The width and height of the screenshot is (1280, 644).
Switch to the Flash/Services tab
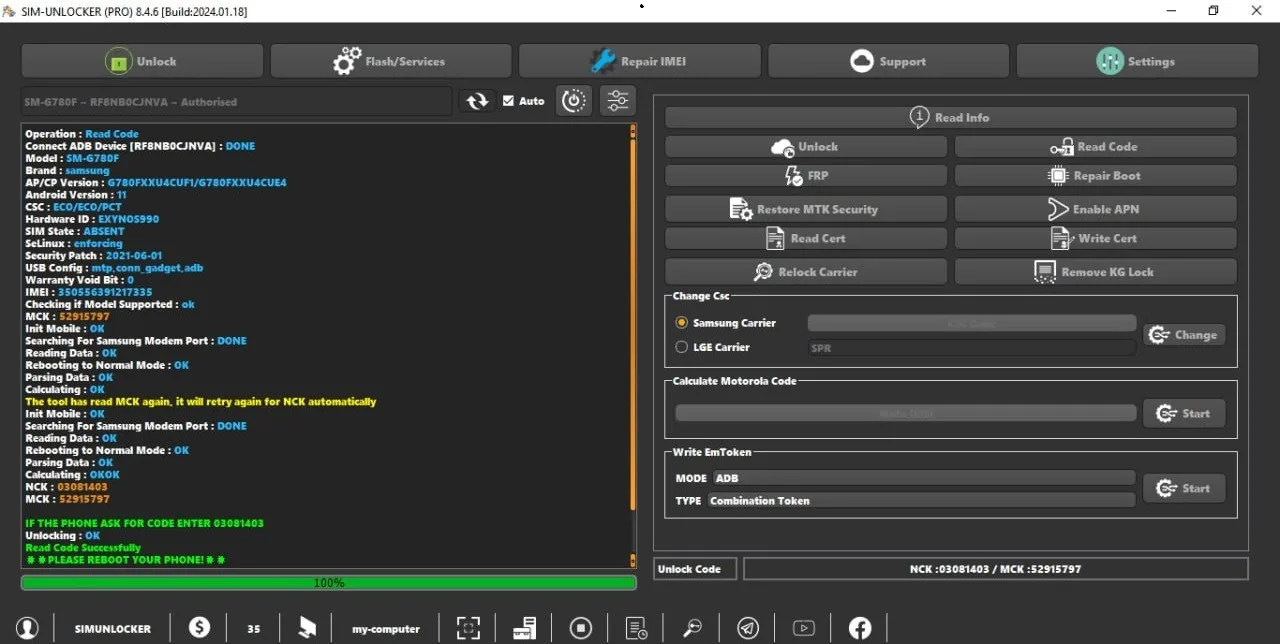pyautogui.click(x=391, y=61)
